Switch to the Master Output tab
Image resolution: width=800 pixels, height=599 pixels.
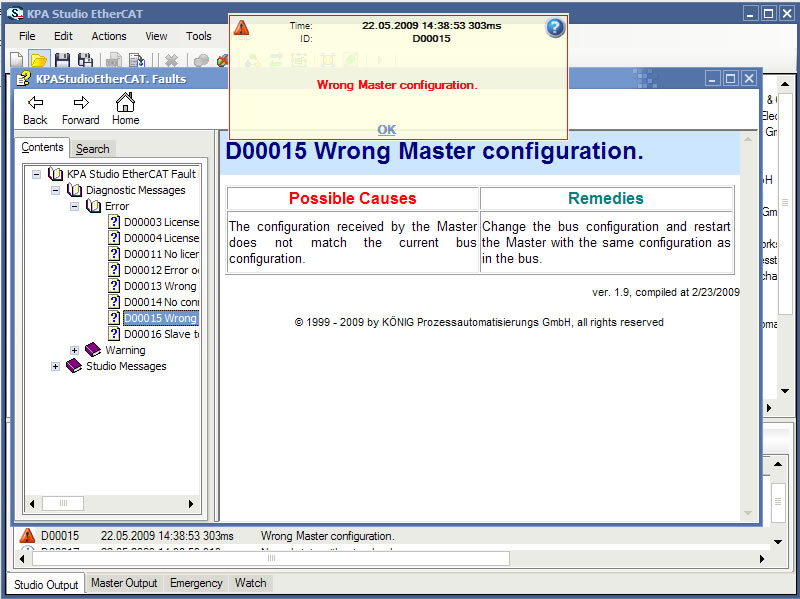(x=124, y=583)
